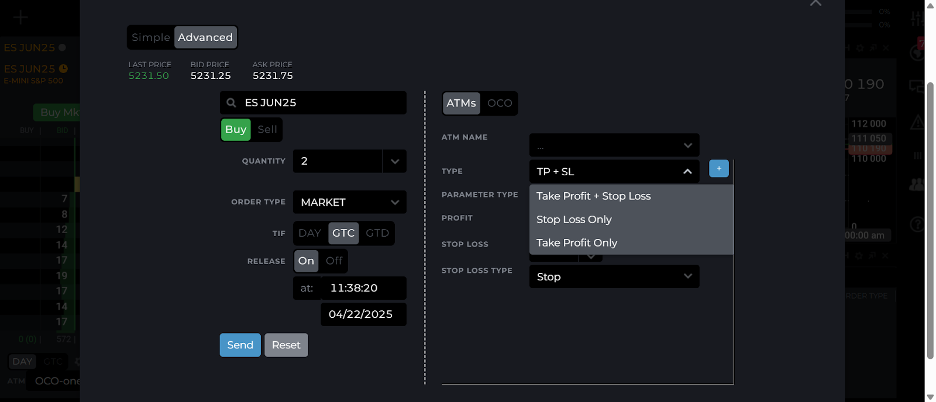The image size is (936, 402).
Task: Click the pop-out icon in upper background panel header
Action: pyautogui.click(x=873, y=47)
